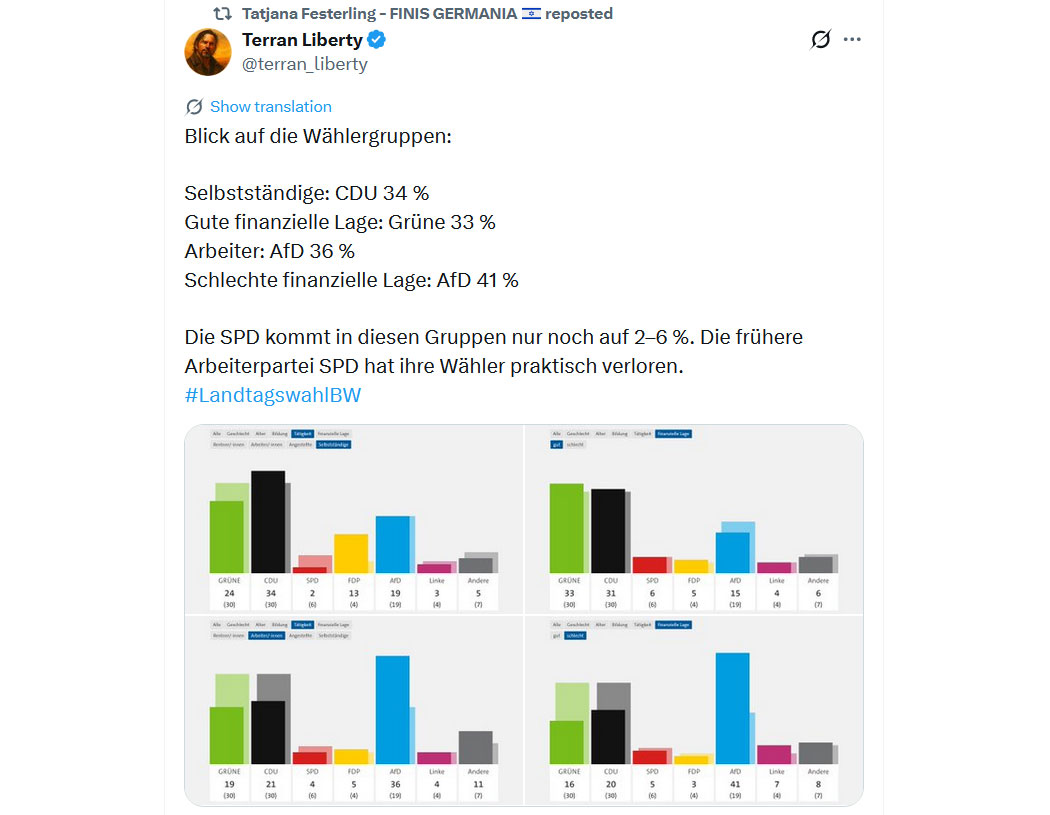Open the chart image where AfD has 36
Viewport: 1050px width, 815px height.
[x=354, y=710]
